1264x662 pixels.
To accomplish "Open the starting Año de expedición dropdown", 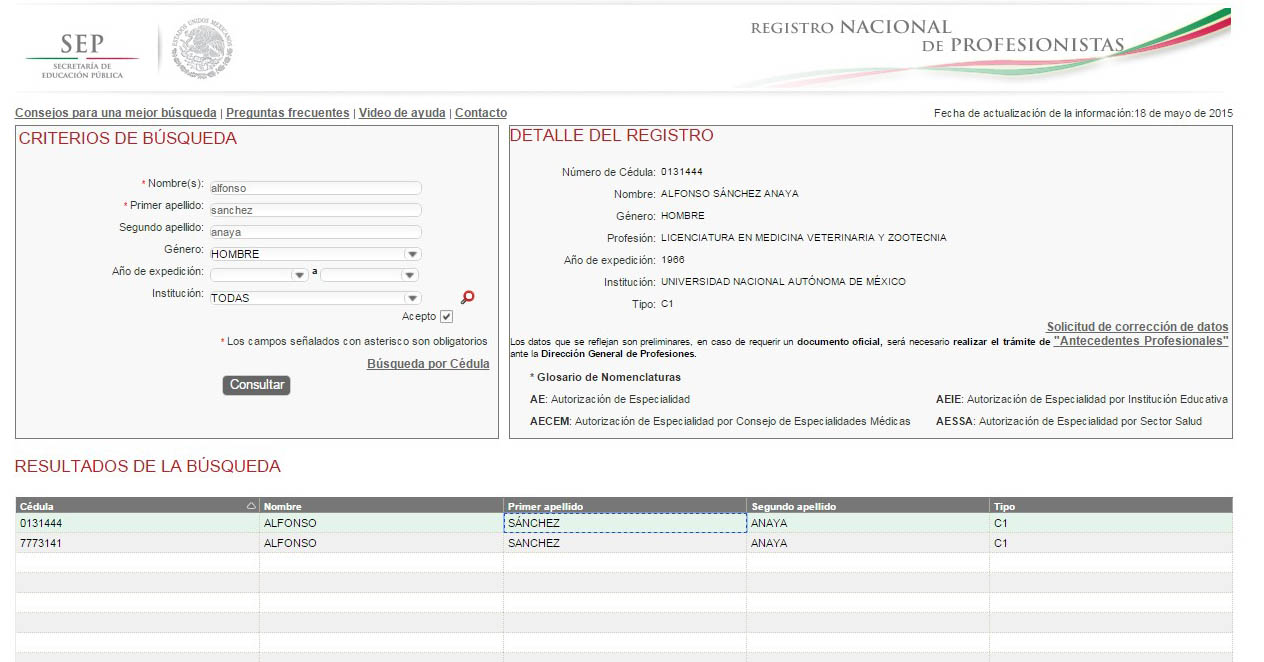I will pos(298,275).
